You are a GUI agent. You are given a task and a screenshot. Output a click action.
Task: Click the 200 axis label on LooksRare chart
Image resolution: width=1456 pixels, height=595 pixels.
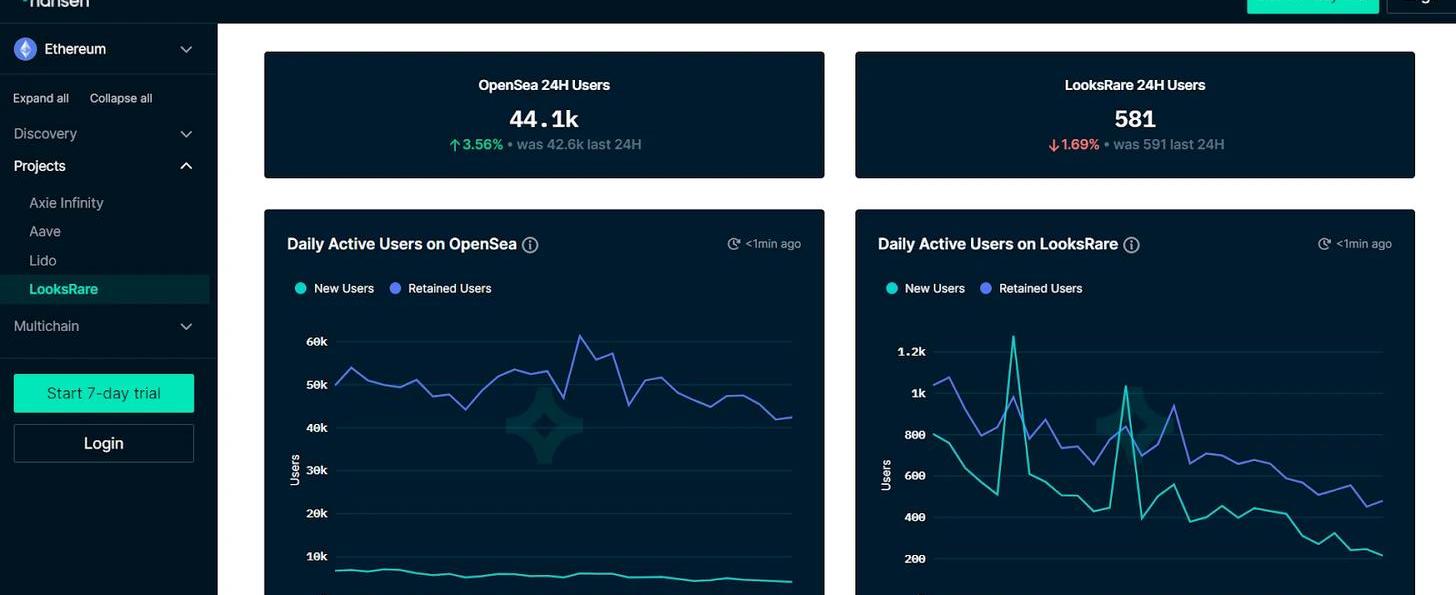[915, 559]
